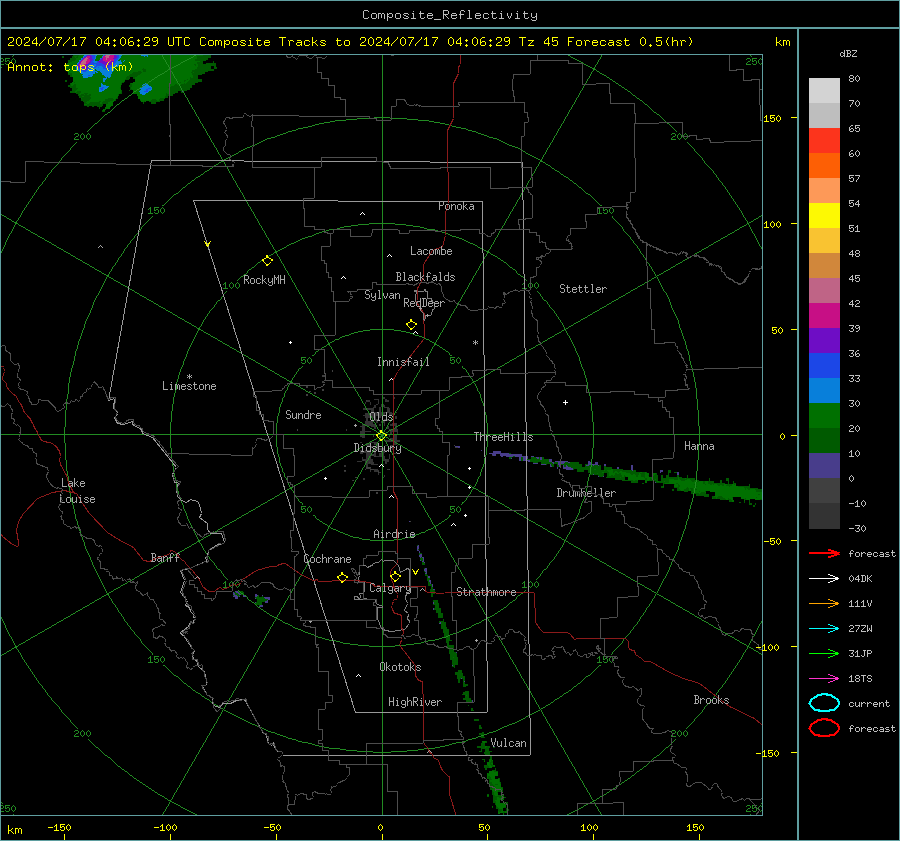
Task: Click the RockyMH label
Action: [x=264, y=280]
